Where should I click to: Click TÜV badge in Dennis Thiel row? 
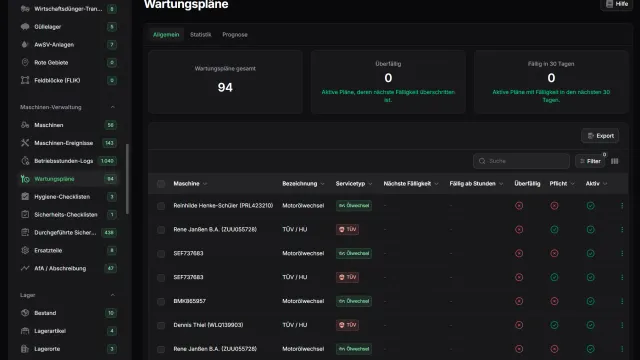(347, 325)
